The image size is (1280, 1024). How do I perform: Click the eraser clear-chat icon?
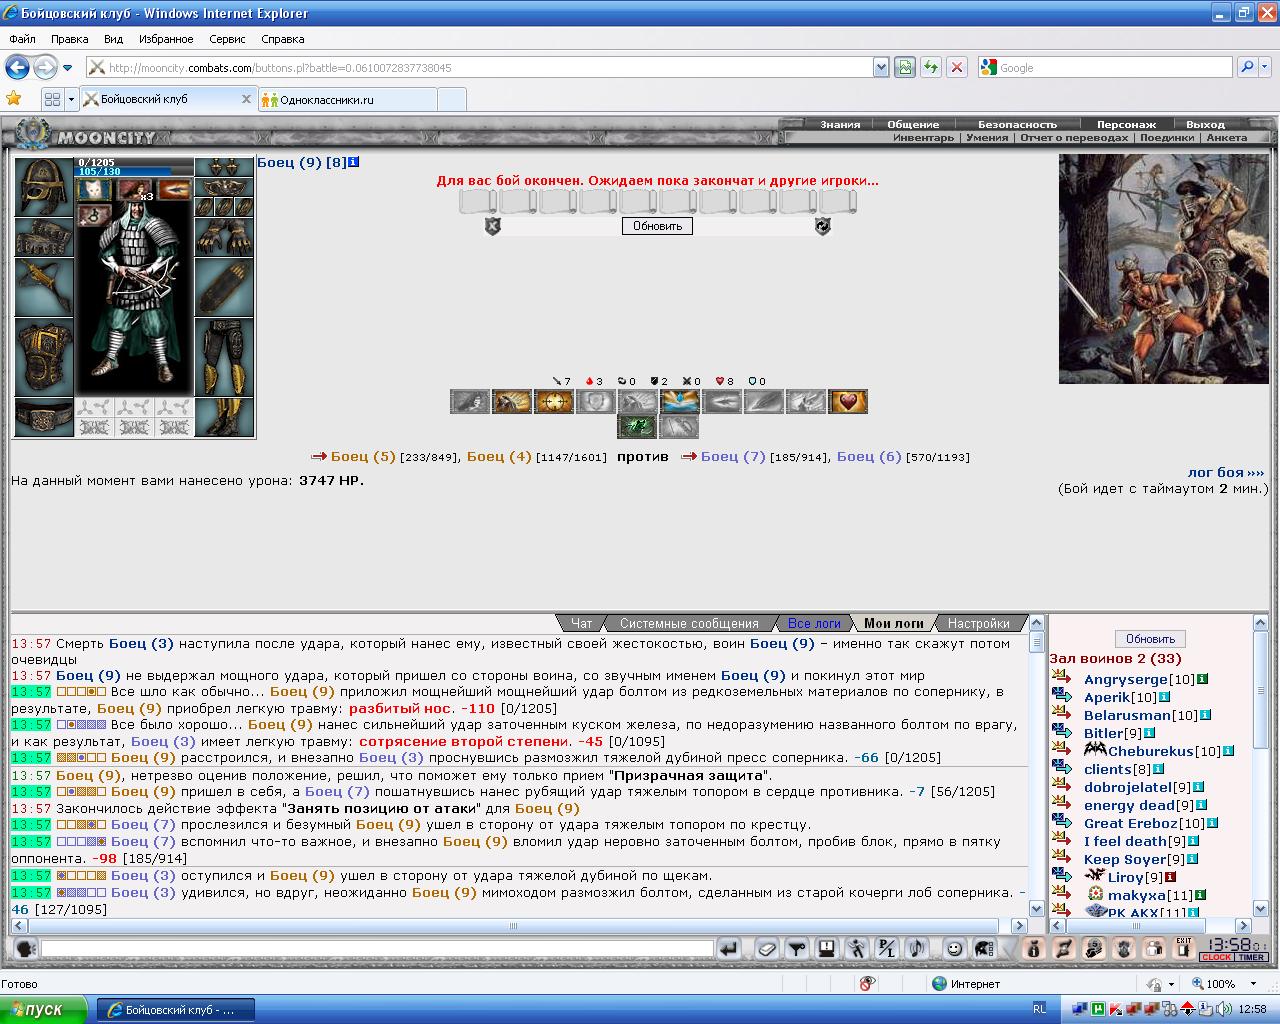(767, 949)
